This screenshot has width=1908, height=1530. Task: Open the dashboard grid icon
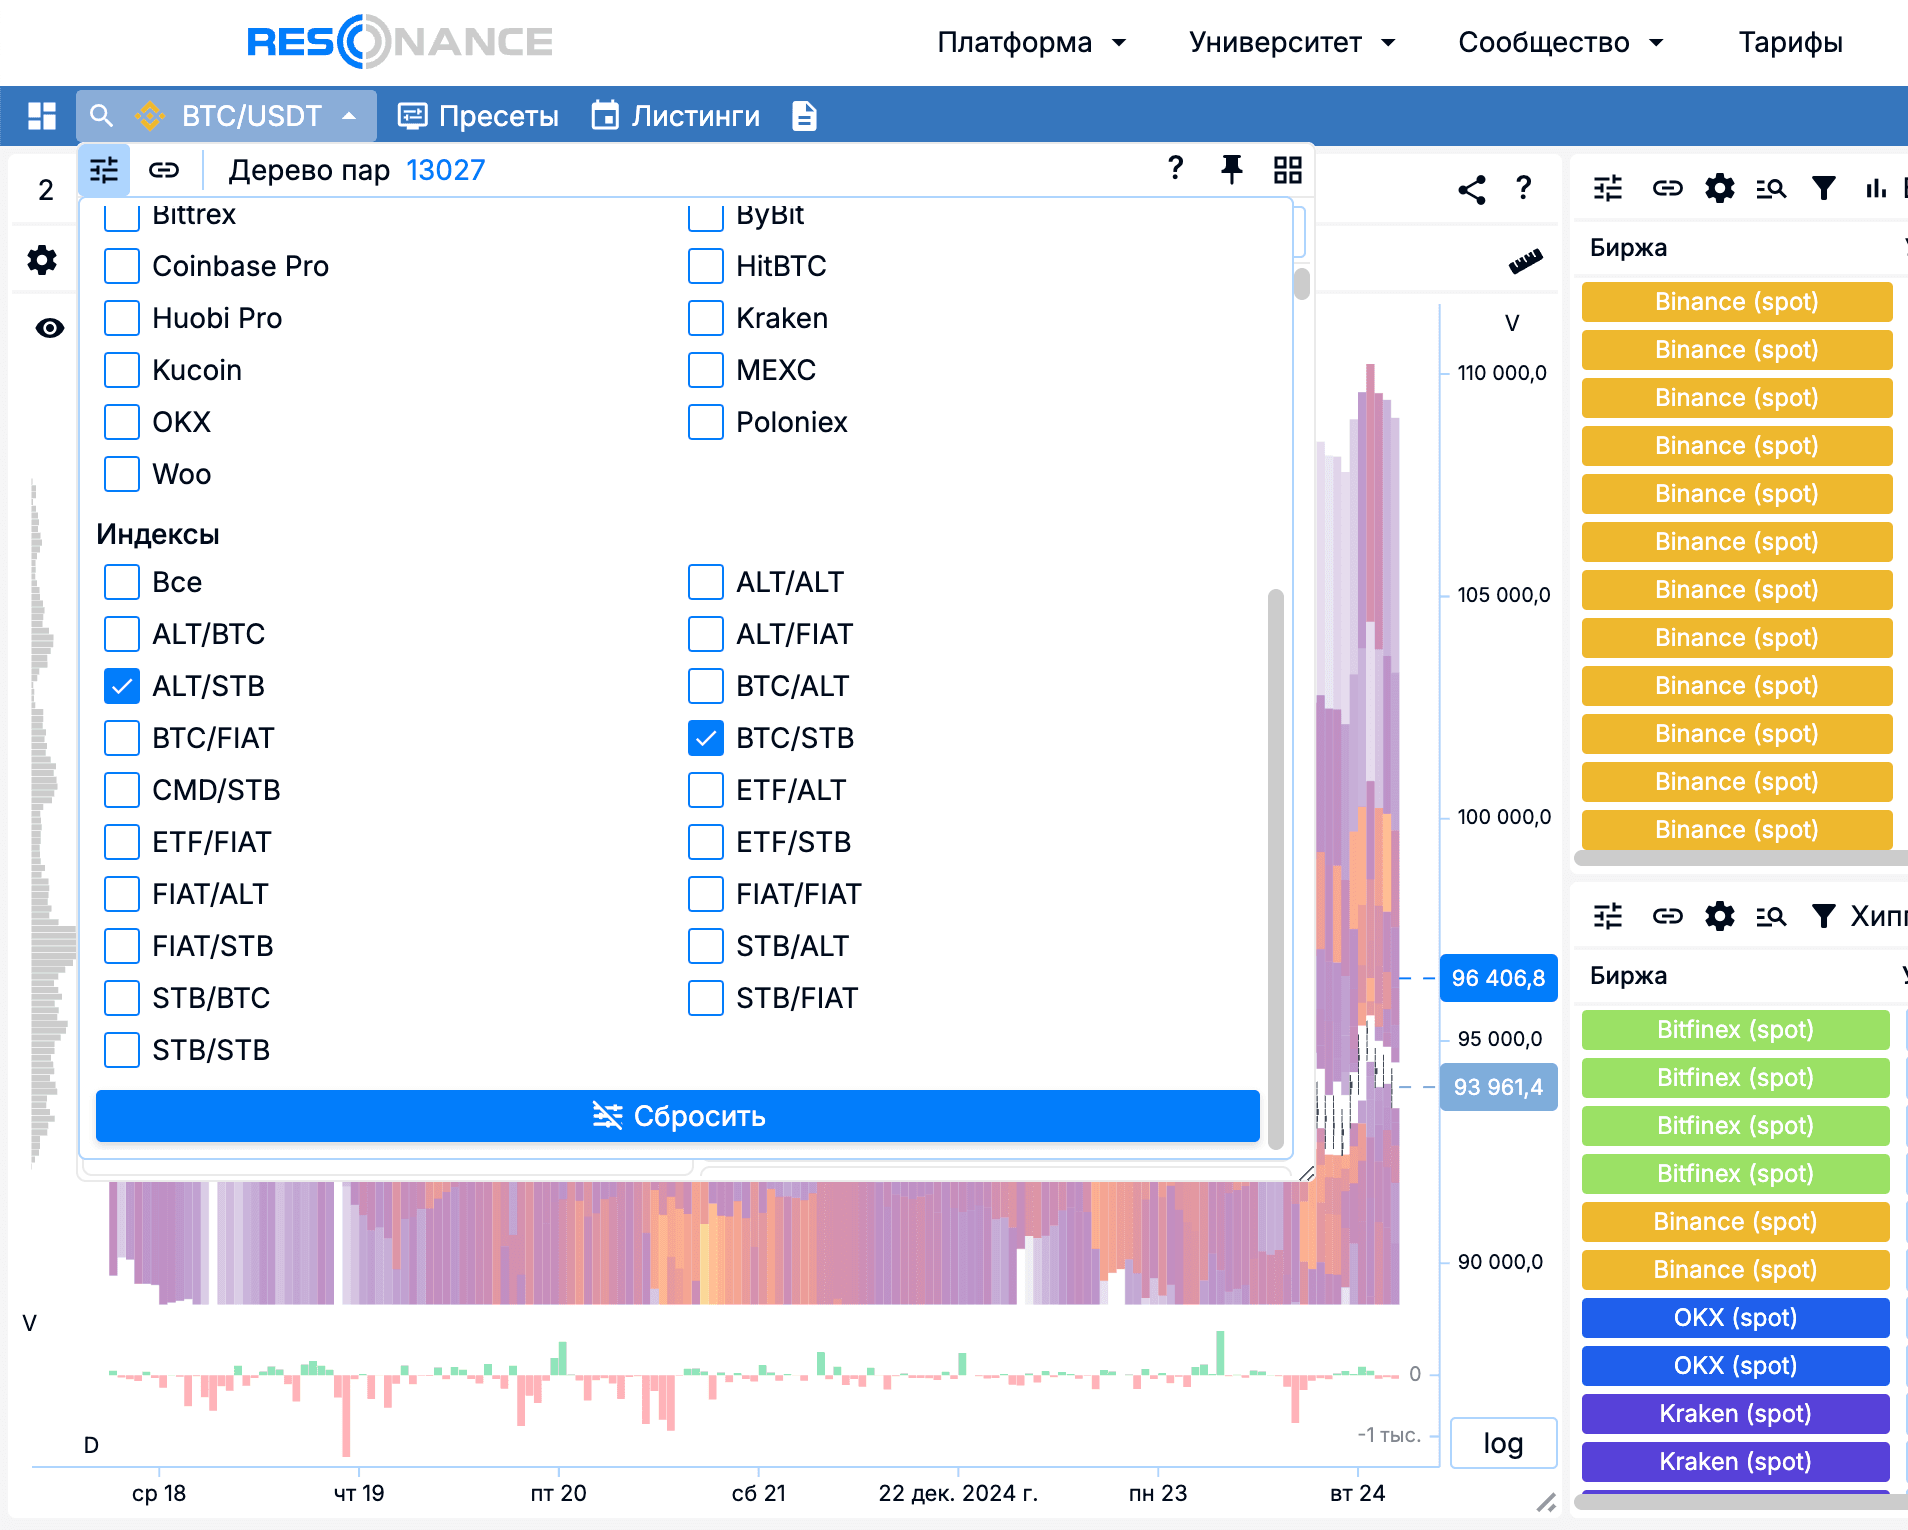pos(41,116)
